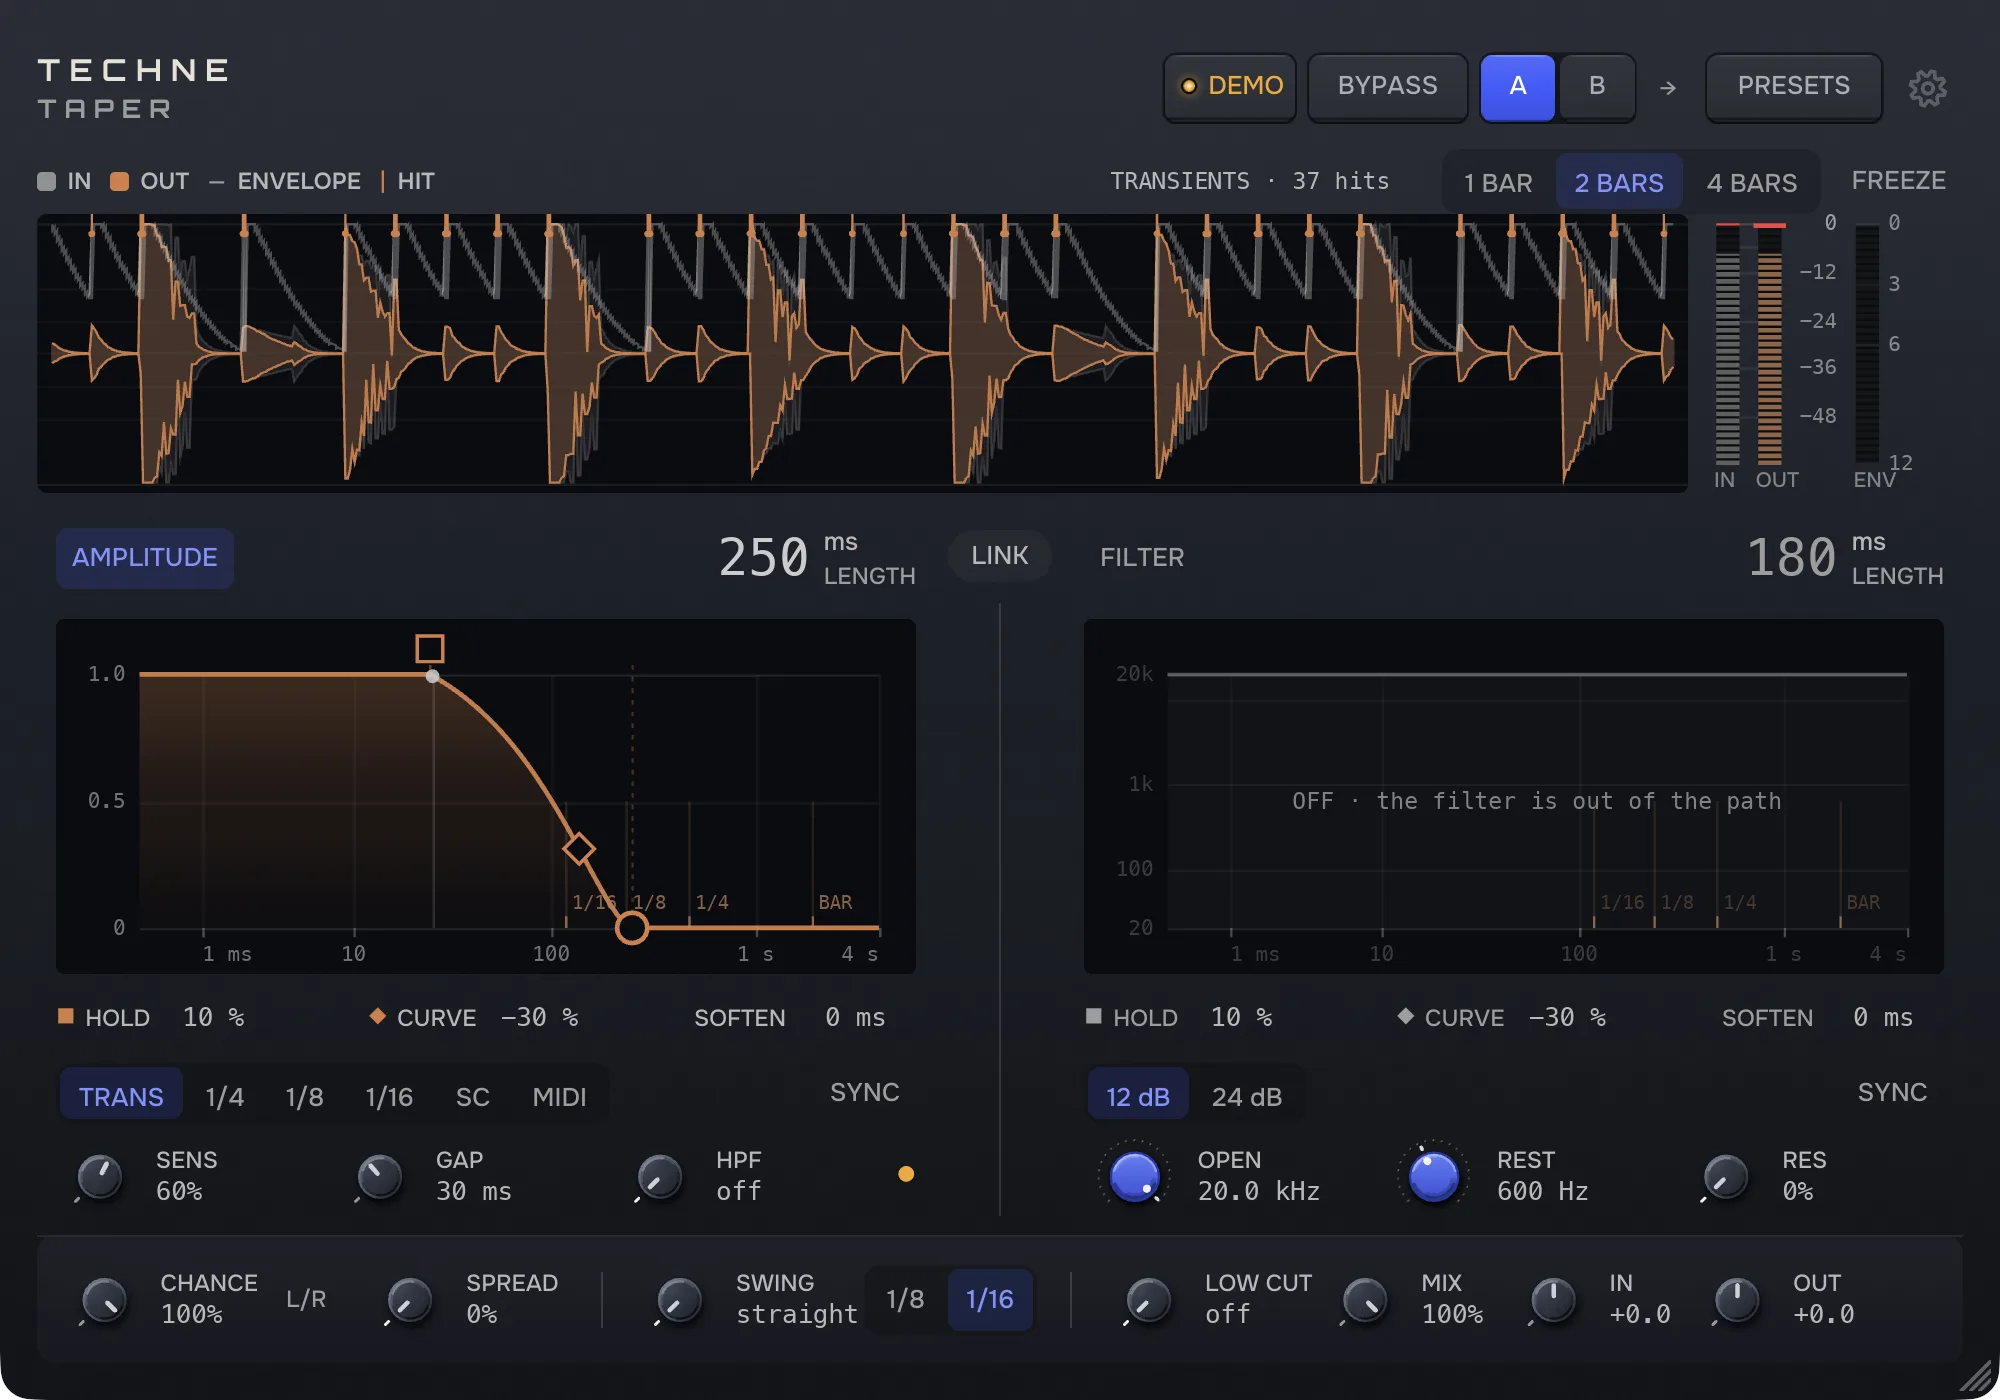Select the 4 BARS view tab

(1752, 183)
